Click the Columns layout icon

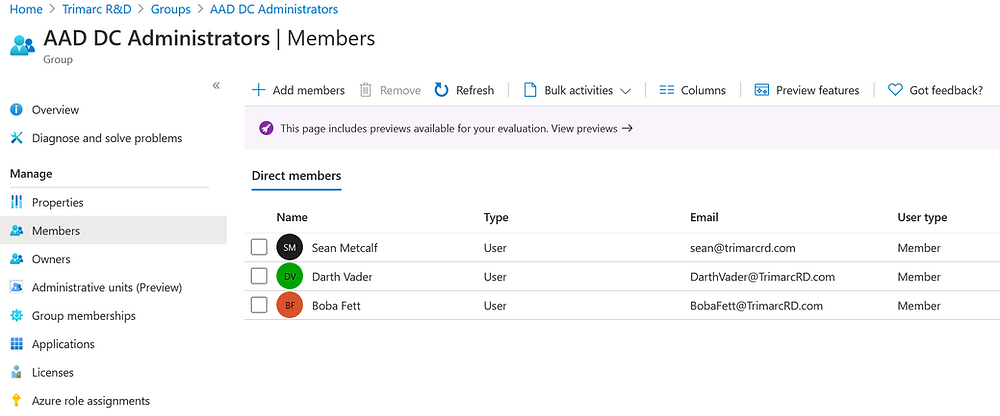666,90
